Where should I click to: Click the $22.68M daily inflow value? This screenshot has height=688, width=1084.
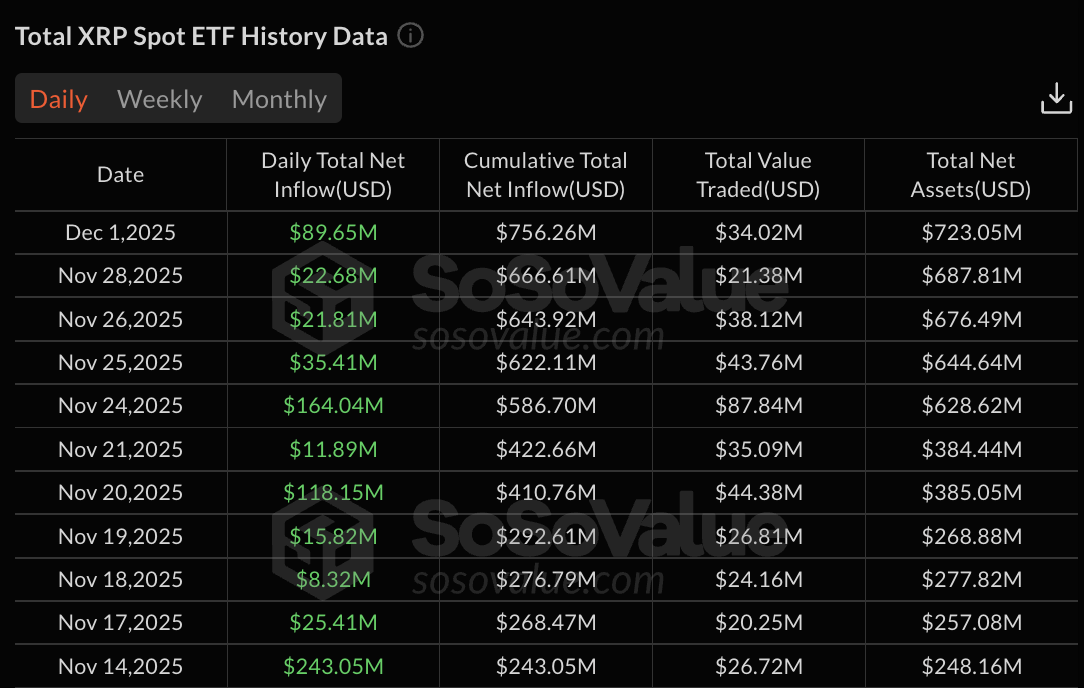(x=333, y=275)
